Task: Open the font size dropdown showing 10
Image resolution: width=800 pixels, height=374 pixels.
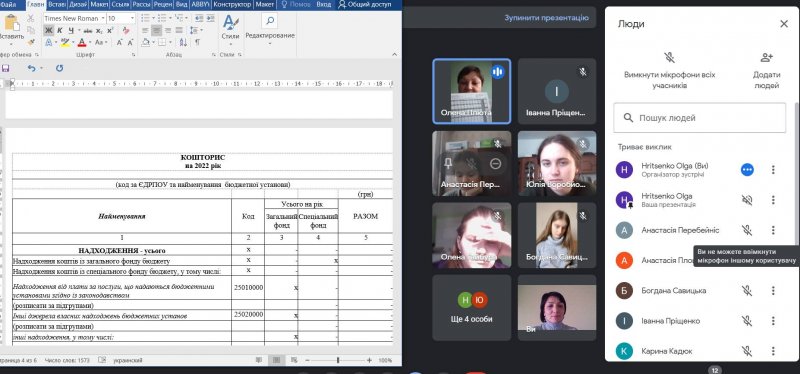Action: click(132, 18)
